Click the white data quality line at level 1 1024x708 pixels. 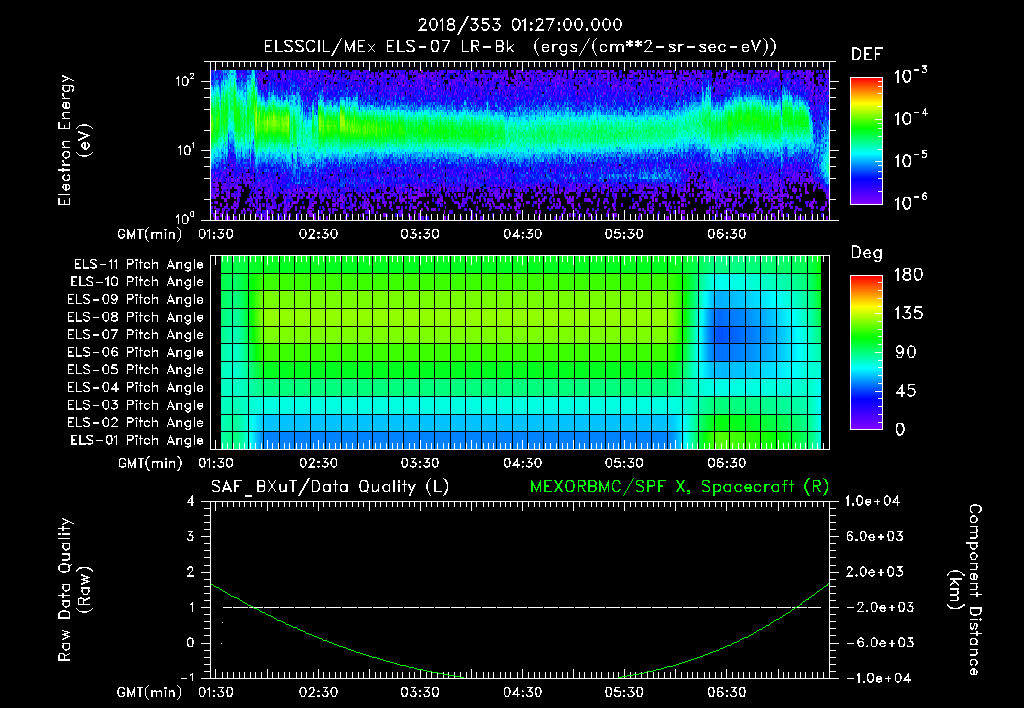click(x=522, y=607)
